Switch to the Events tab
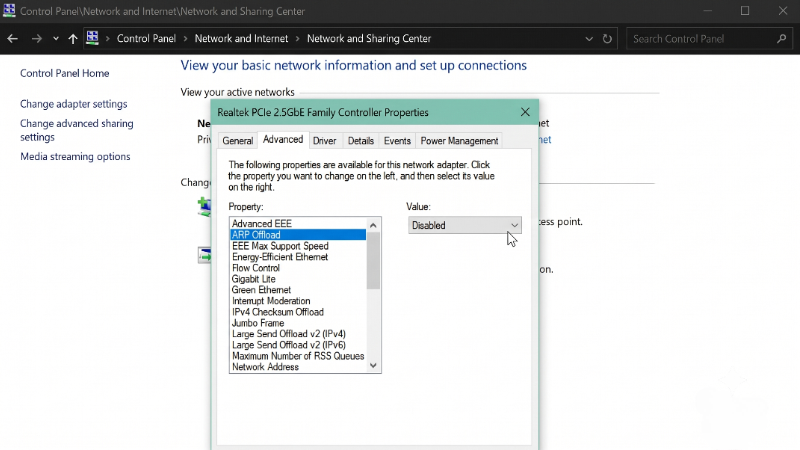800x450 pixels. pos(397,141)
